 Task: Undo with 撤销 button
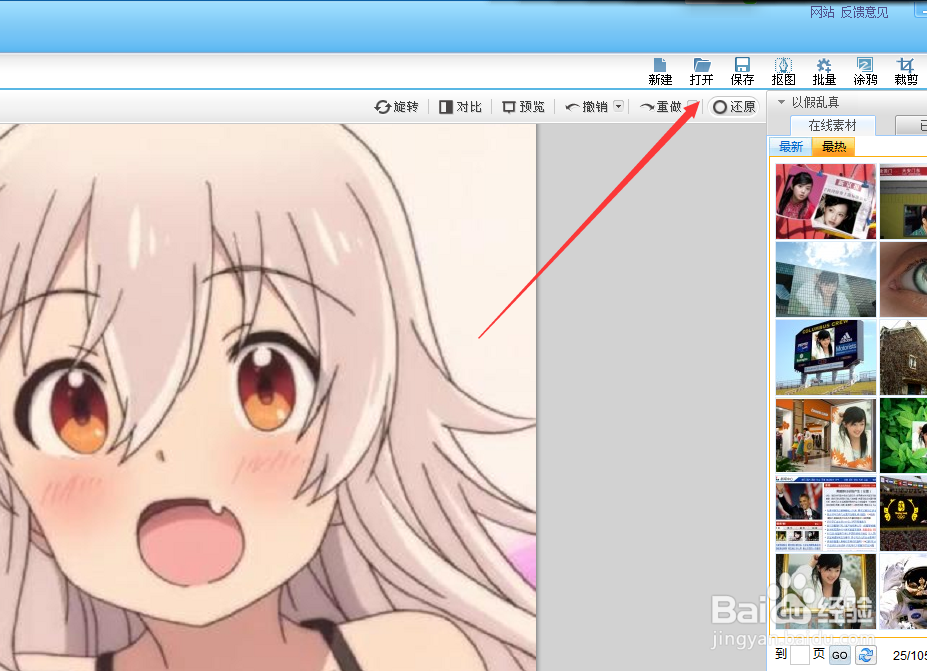click(586, 107)
